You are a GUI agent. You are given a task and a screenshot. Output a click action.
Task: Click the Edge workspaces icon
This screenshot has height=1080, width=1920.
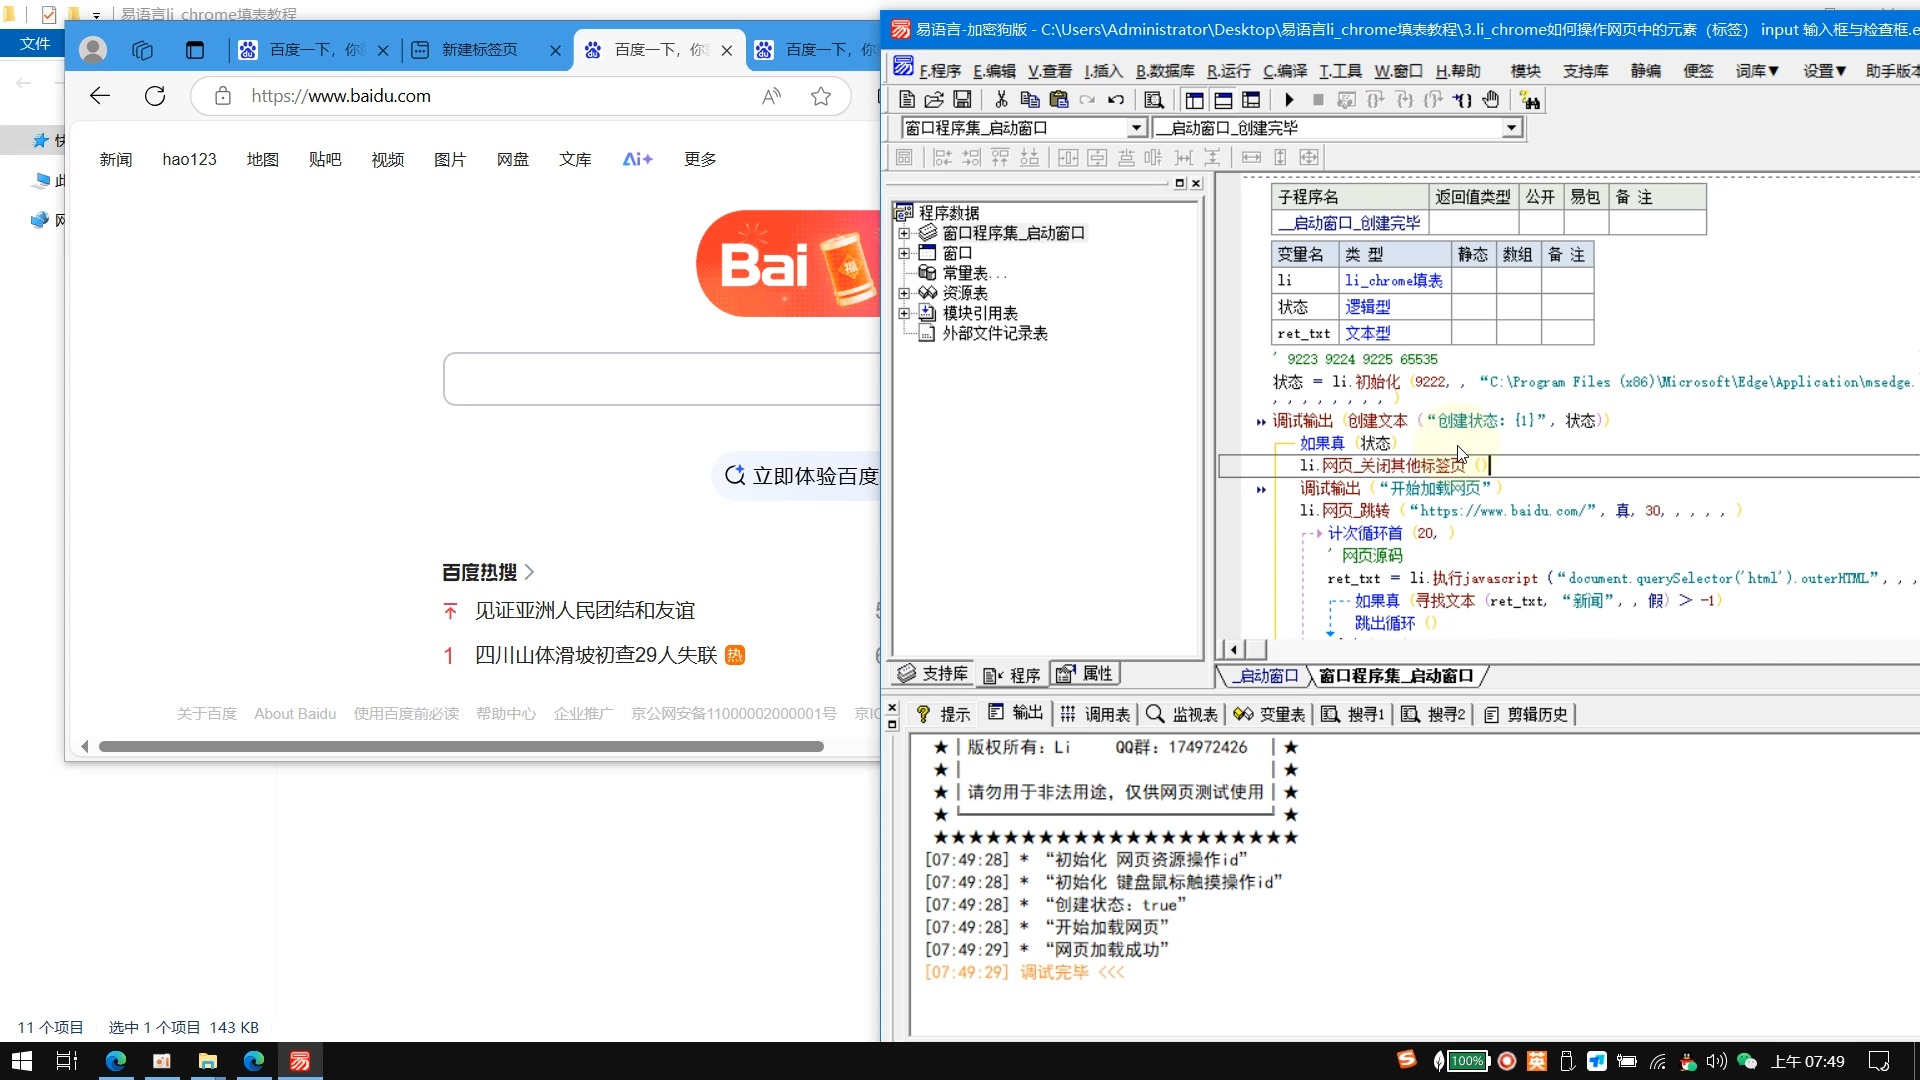point(142,50)
